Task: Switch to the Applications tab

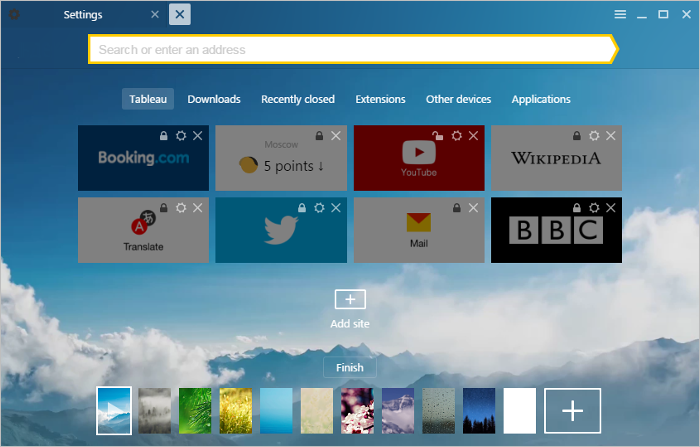Action: point(541,99)
